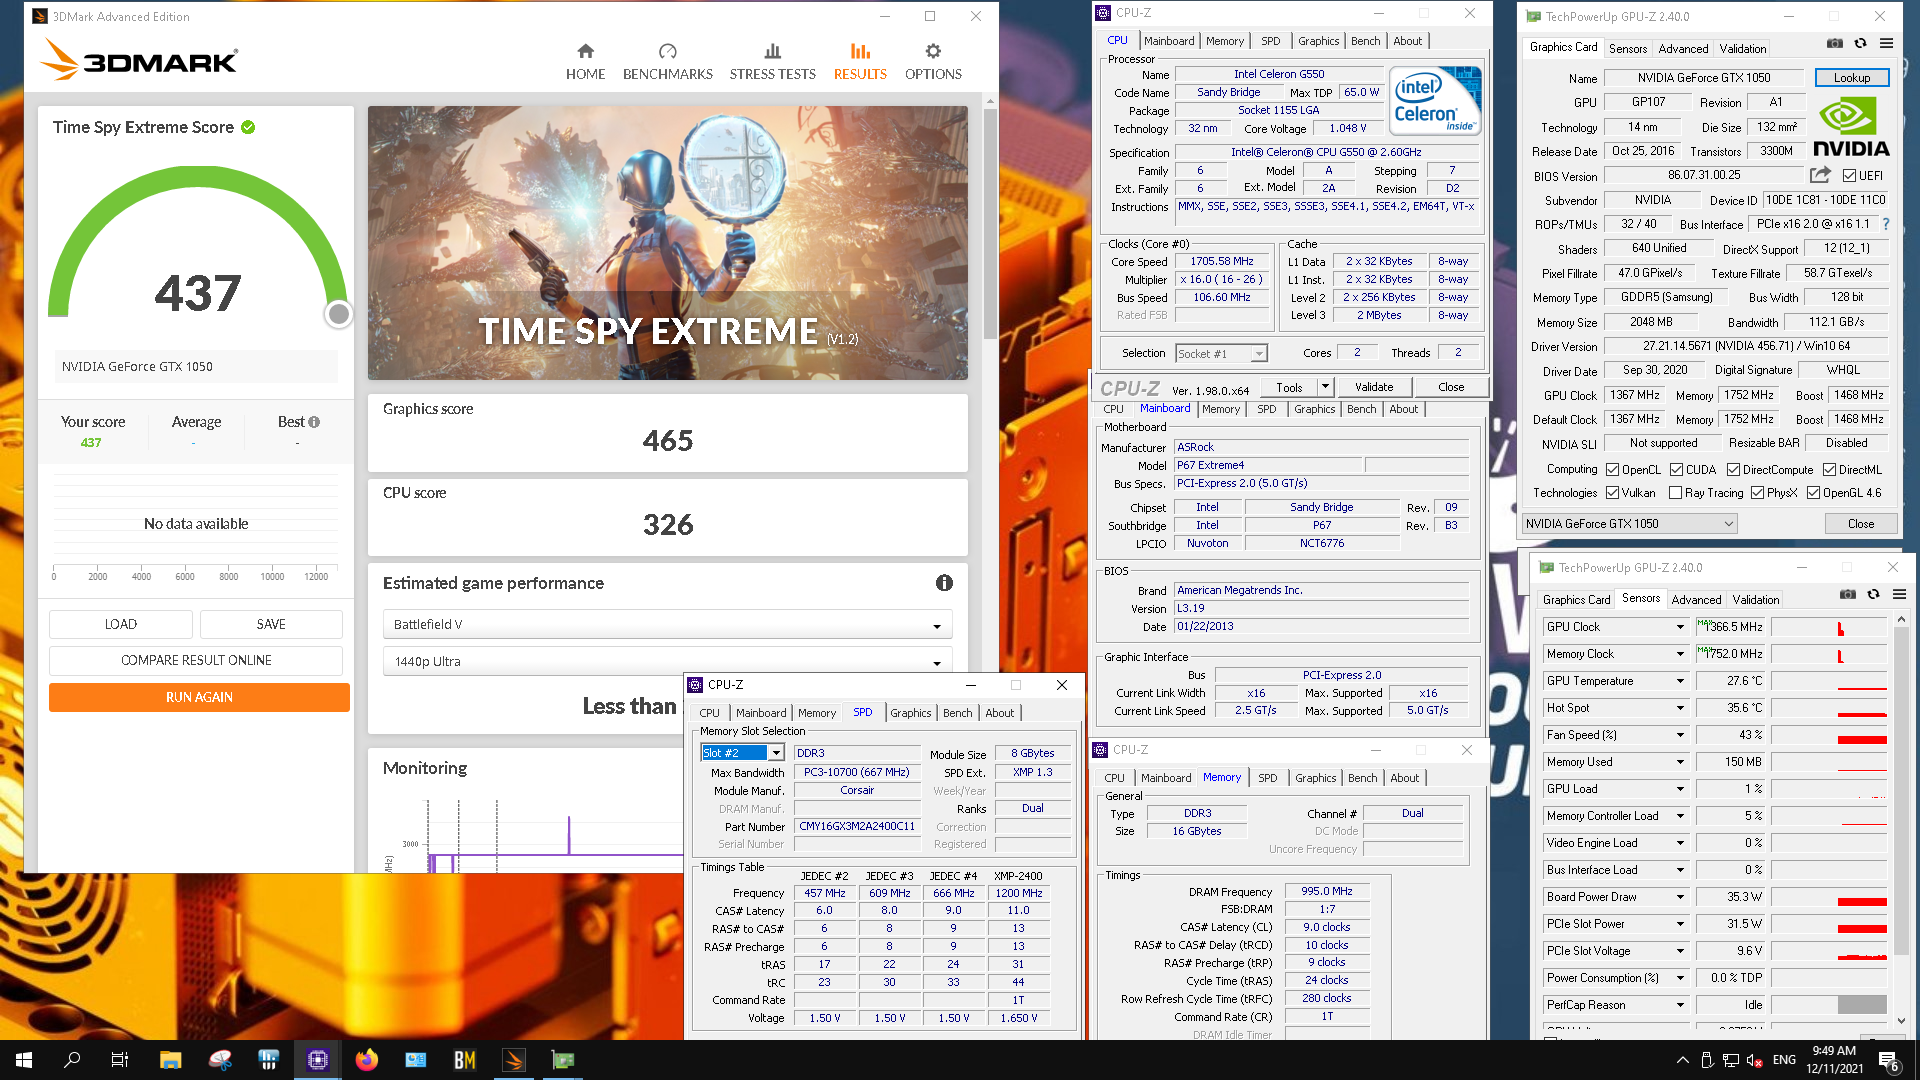Select the Graphics tab in the CPU-Z SPD window

click(910, 713)
